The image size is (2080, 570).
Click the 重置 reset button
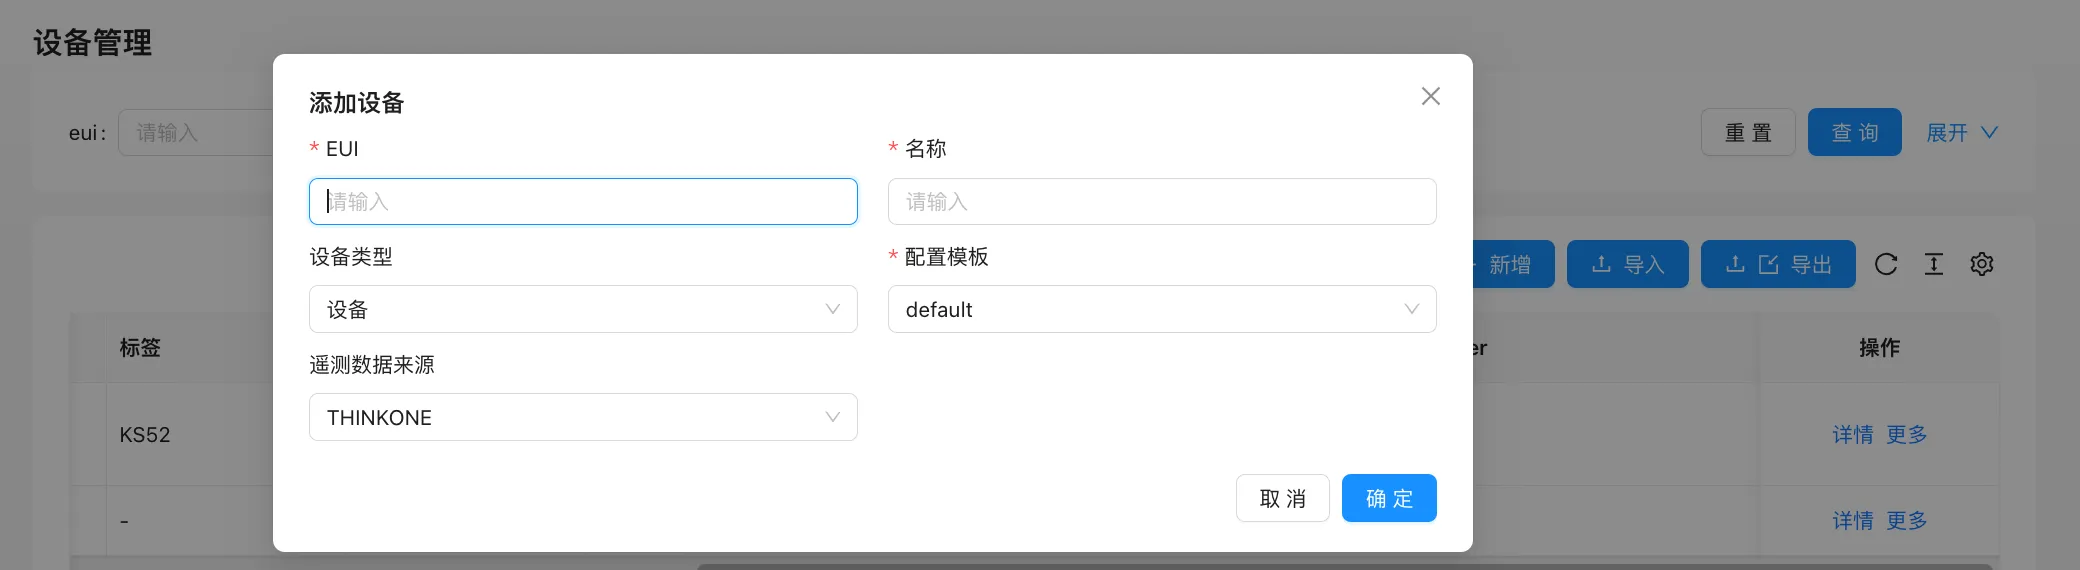tap(1748, 132)
